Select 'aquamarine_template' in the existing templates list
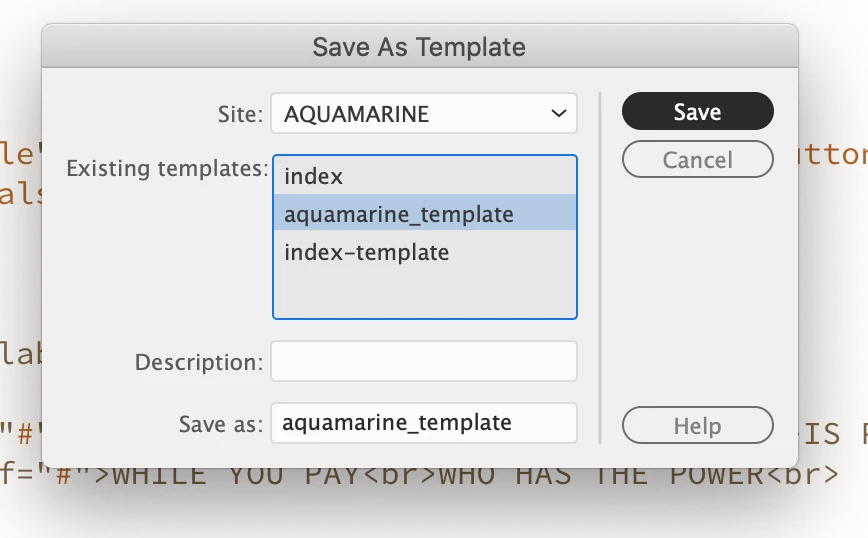Screen dimensions: 868x538 click(398, 214)
